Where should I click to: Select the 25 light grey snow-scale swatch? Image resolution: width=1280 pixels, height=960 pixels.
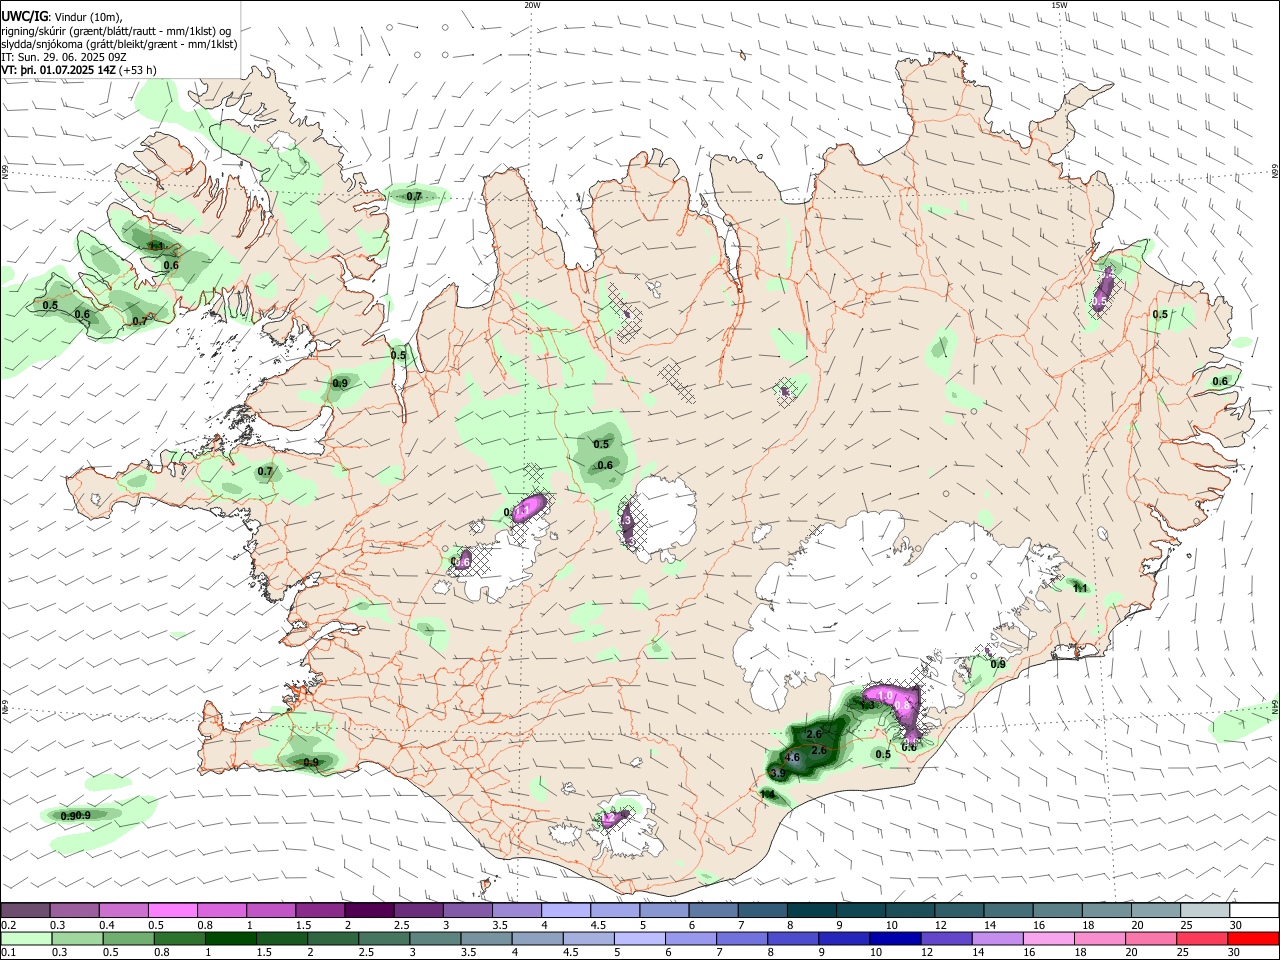click(x=1206, y=910)
